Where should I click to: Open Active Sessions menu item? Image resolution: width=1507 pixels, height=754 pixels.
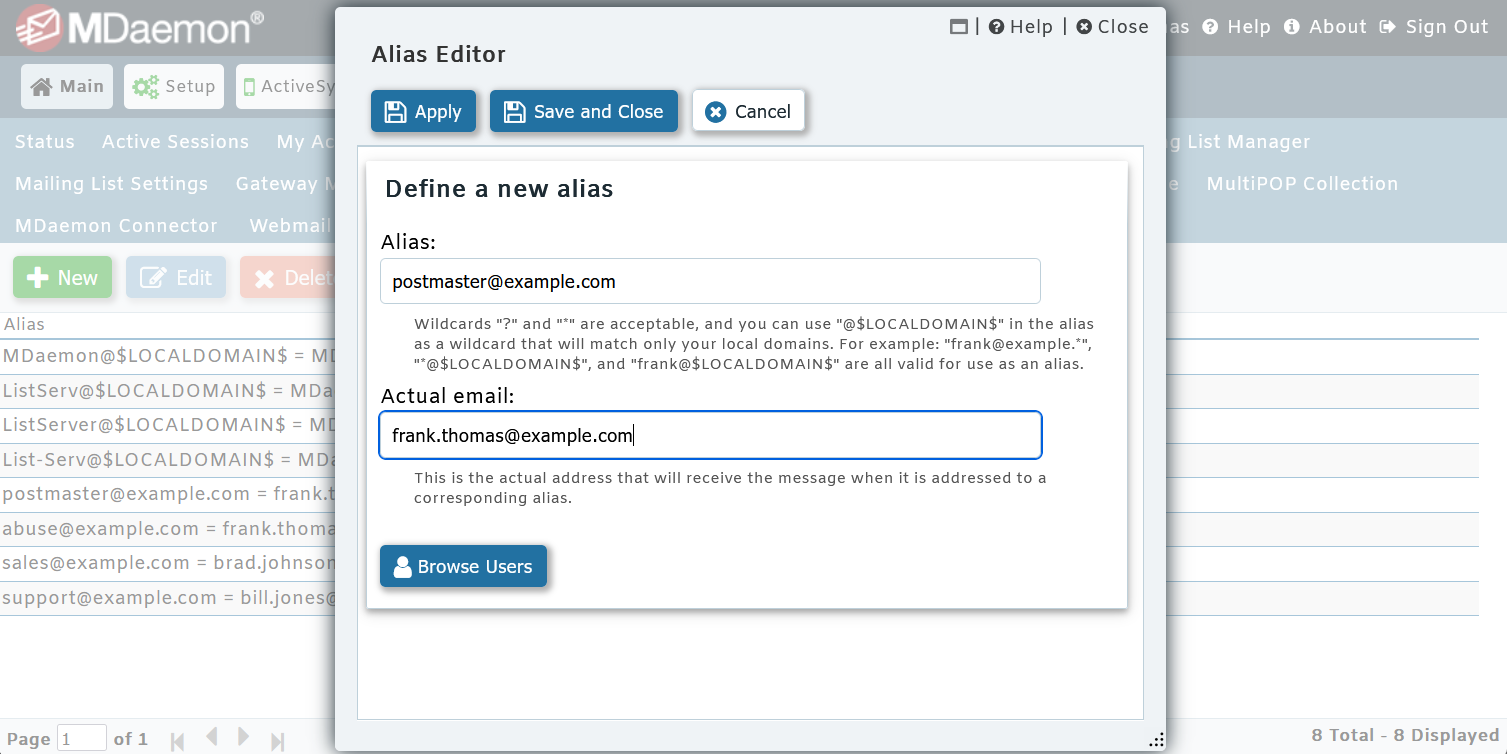click(x=175, y=142)
